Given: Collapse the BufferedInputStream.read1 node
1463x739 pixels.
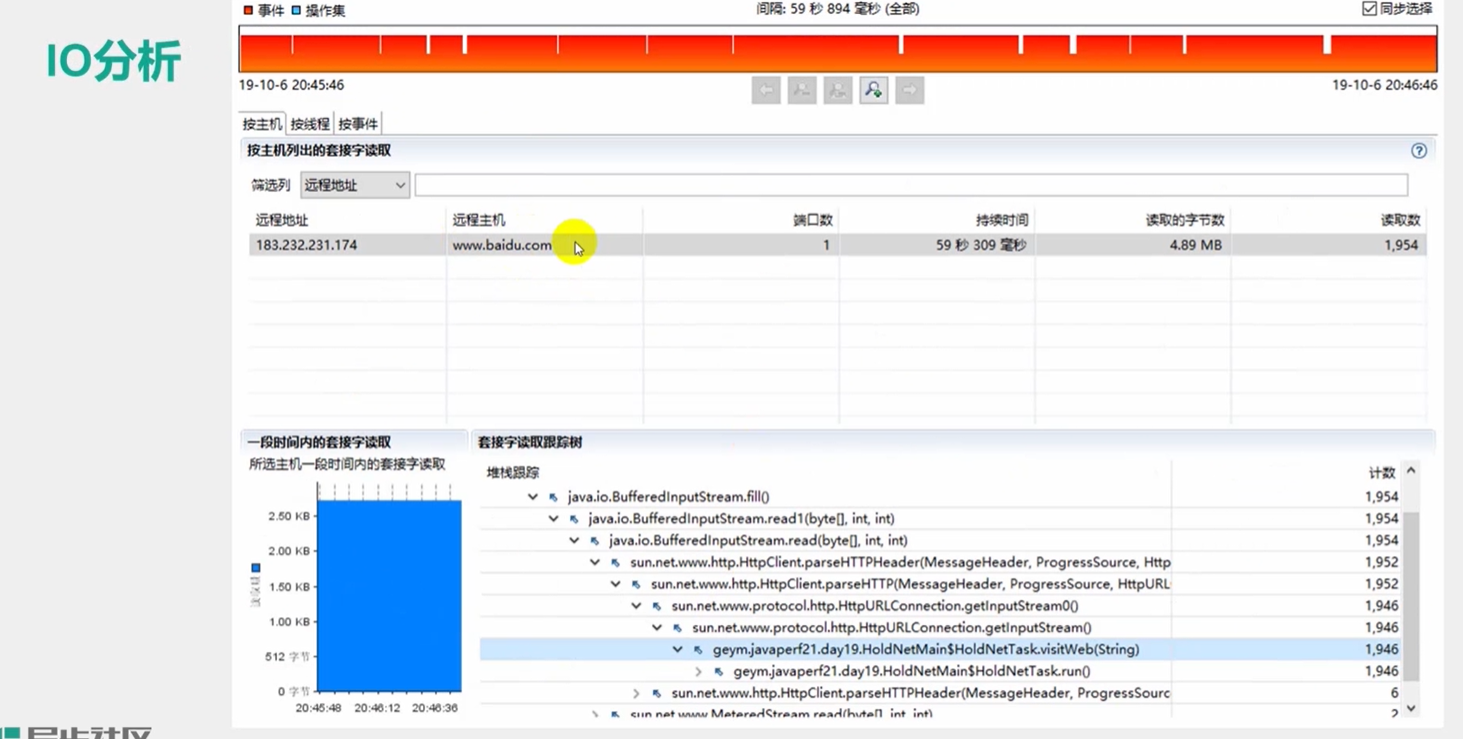Looking at the screenshot, I should 553,519.
